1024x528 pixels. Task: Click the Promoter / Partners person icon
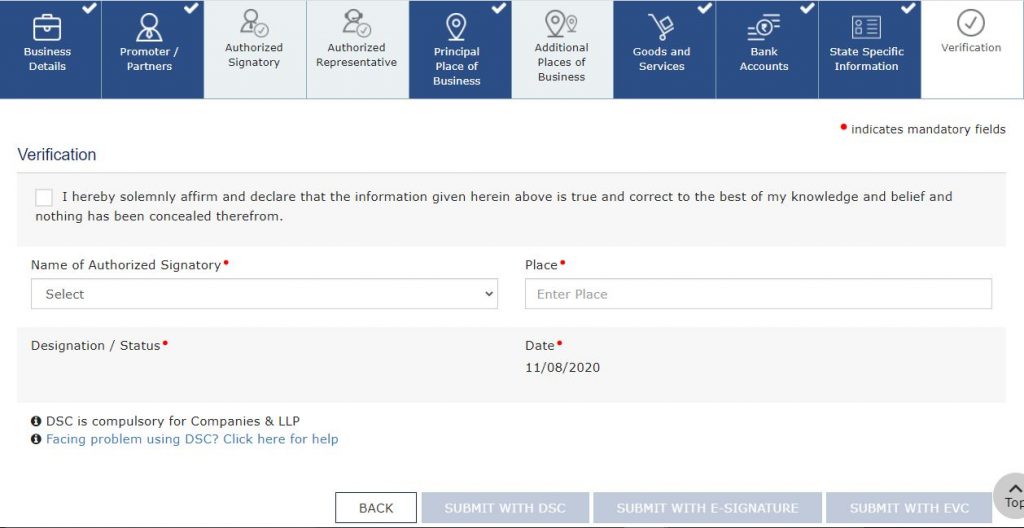(x=149, y=27)
